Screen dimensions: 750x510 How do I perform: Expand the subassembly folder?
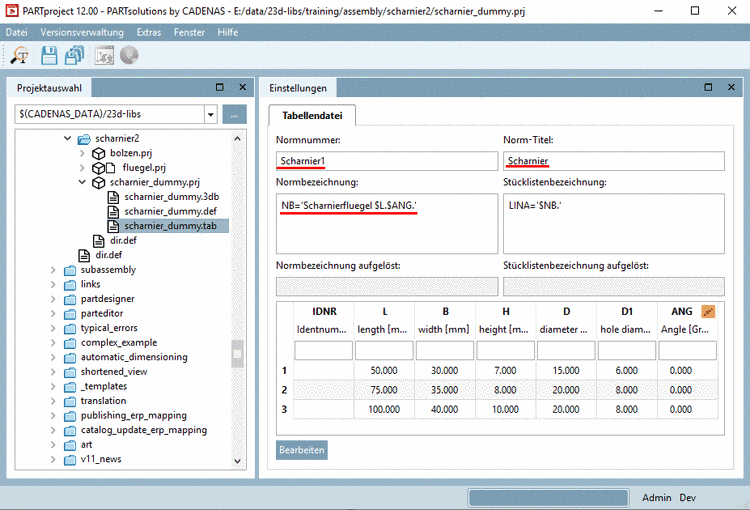click(54, 270)
